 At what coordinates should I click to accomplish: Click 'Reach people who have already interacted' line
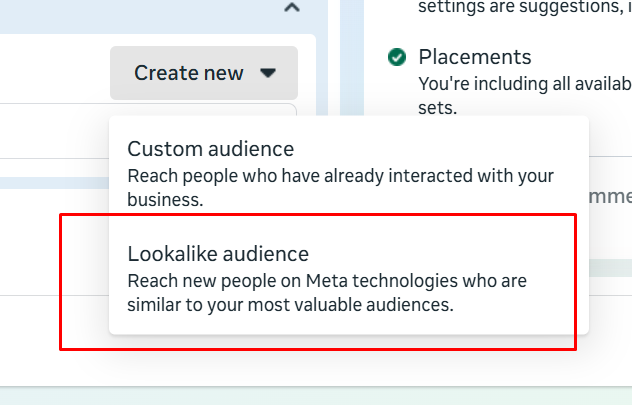340,176
